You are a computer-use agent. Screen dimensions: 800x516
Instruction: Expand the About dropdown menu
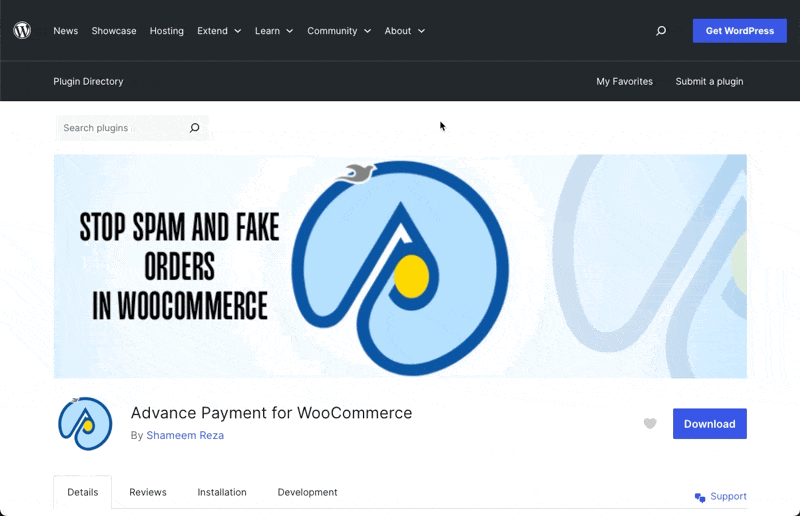405,31
